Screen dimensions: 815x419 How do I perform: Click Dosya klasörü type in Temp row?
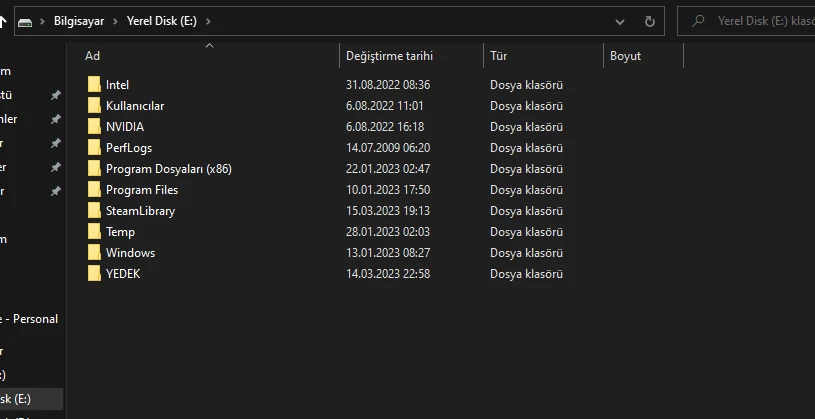click(527, 232)
